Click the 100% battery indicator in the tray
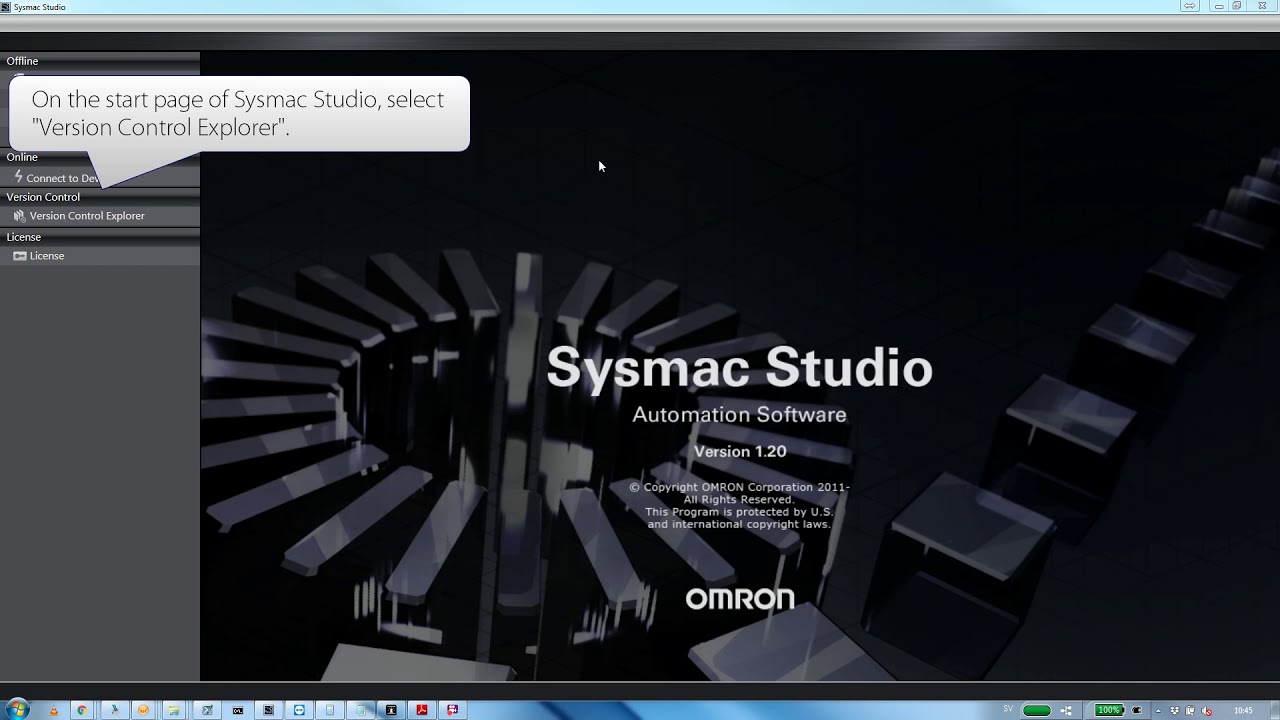The height and width of the screenshot is (720, 1280). click(1109, 710)
